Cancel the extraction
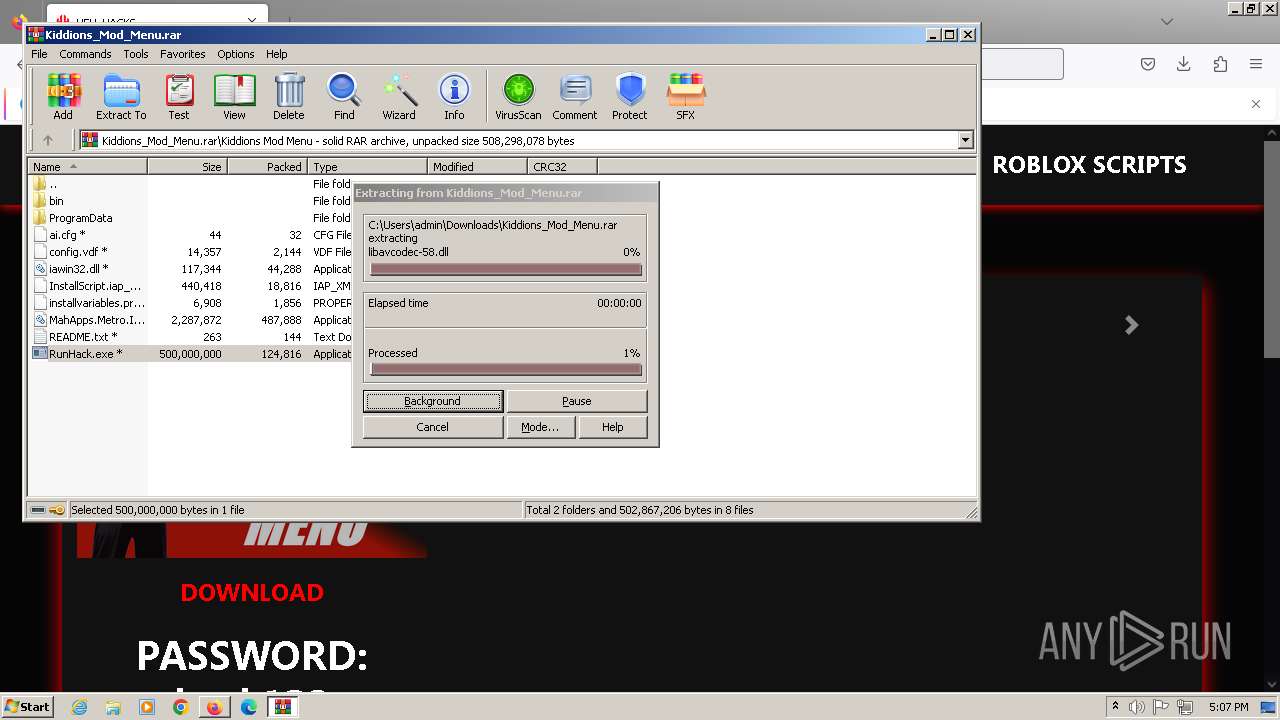 coord(433,427)
